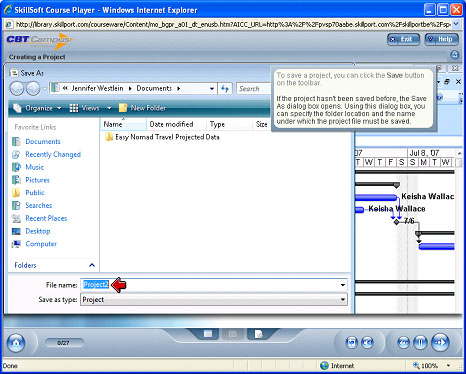The height and width of the screenshot is (374, 466).
Task: Pause the course playback
Action: (420, 342)
